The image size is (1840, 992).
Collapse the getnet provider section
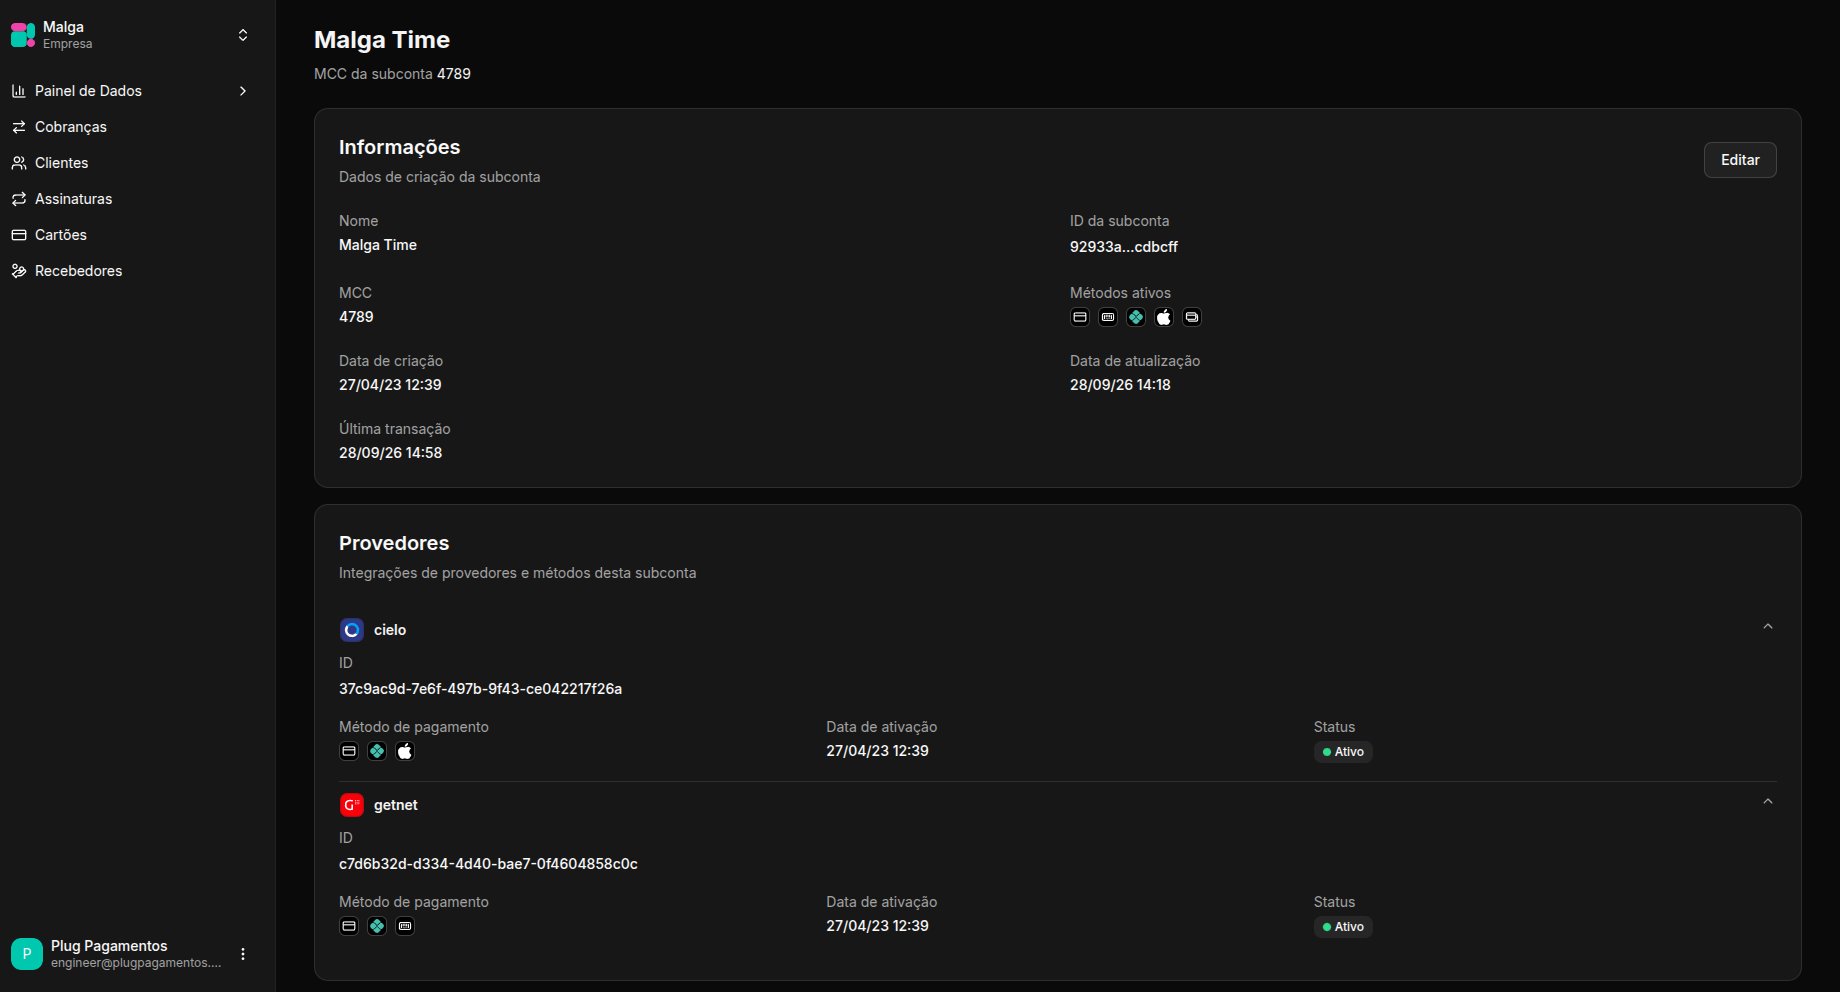(1767, 802)
